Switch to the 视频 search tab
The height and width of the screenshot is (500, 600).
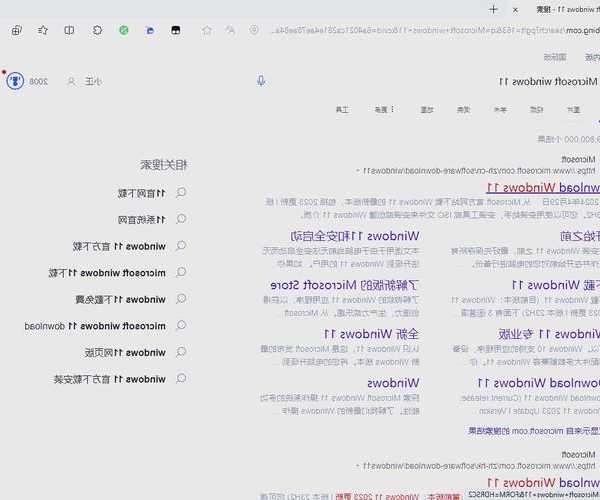(x=463, y=109)
